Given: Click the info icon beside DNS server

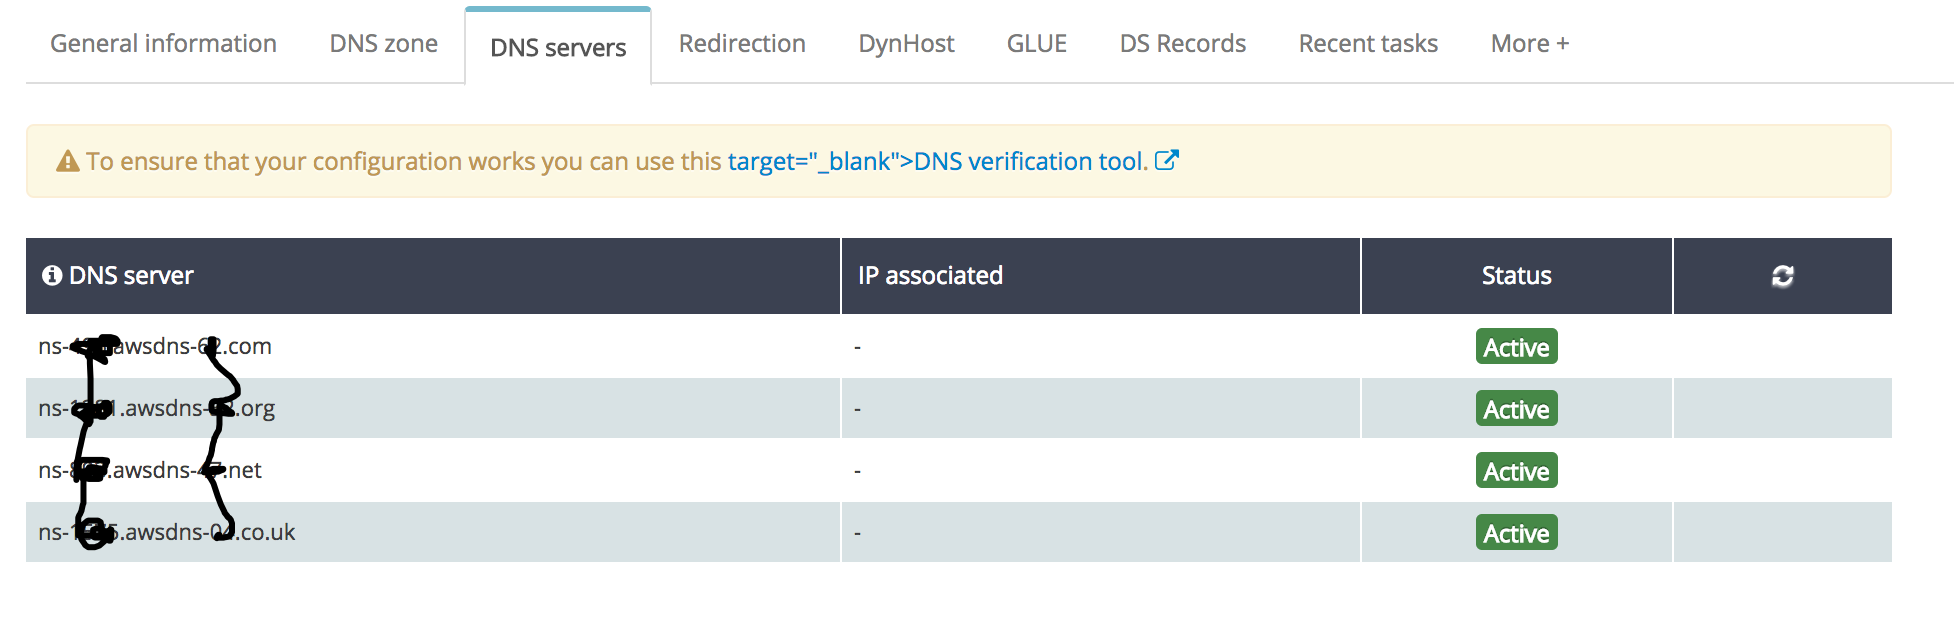Looking at the screenshot, I should click(x=52, y=276).
